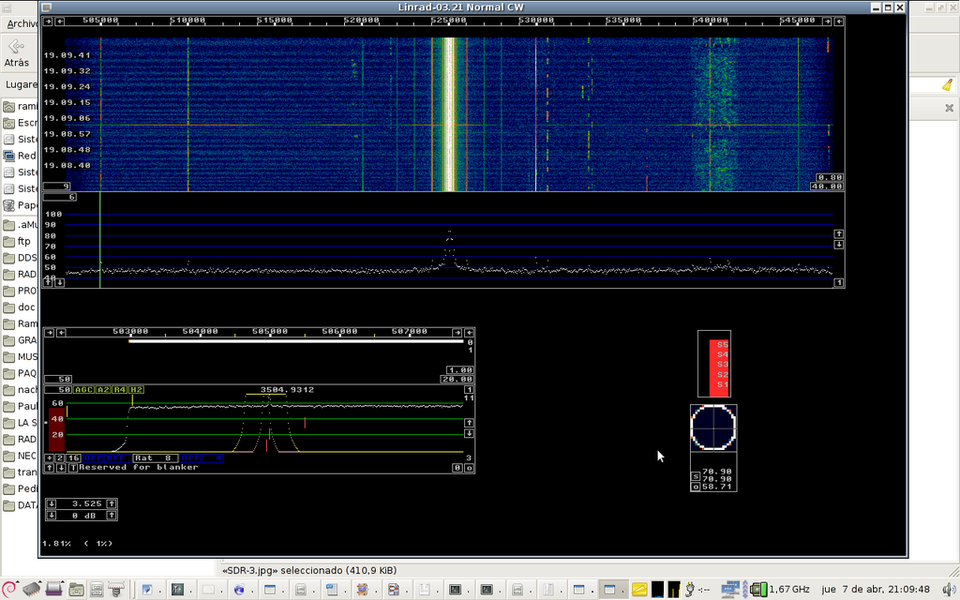Screen dimensions: 960x600
Task: Shift high-resolution spectrum left with top-left arrow
Action: 62,331
